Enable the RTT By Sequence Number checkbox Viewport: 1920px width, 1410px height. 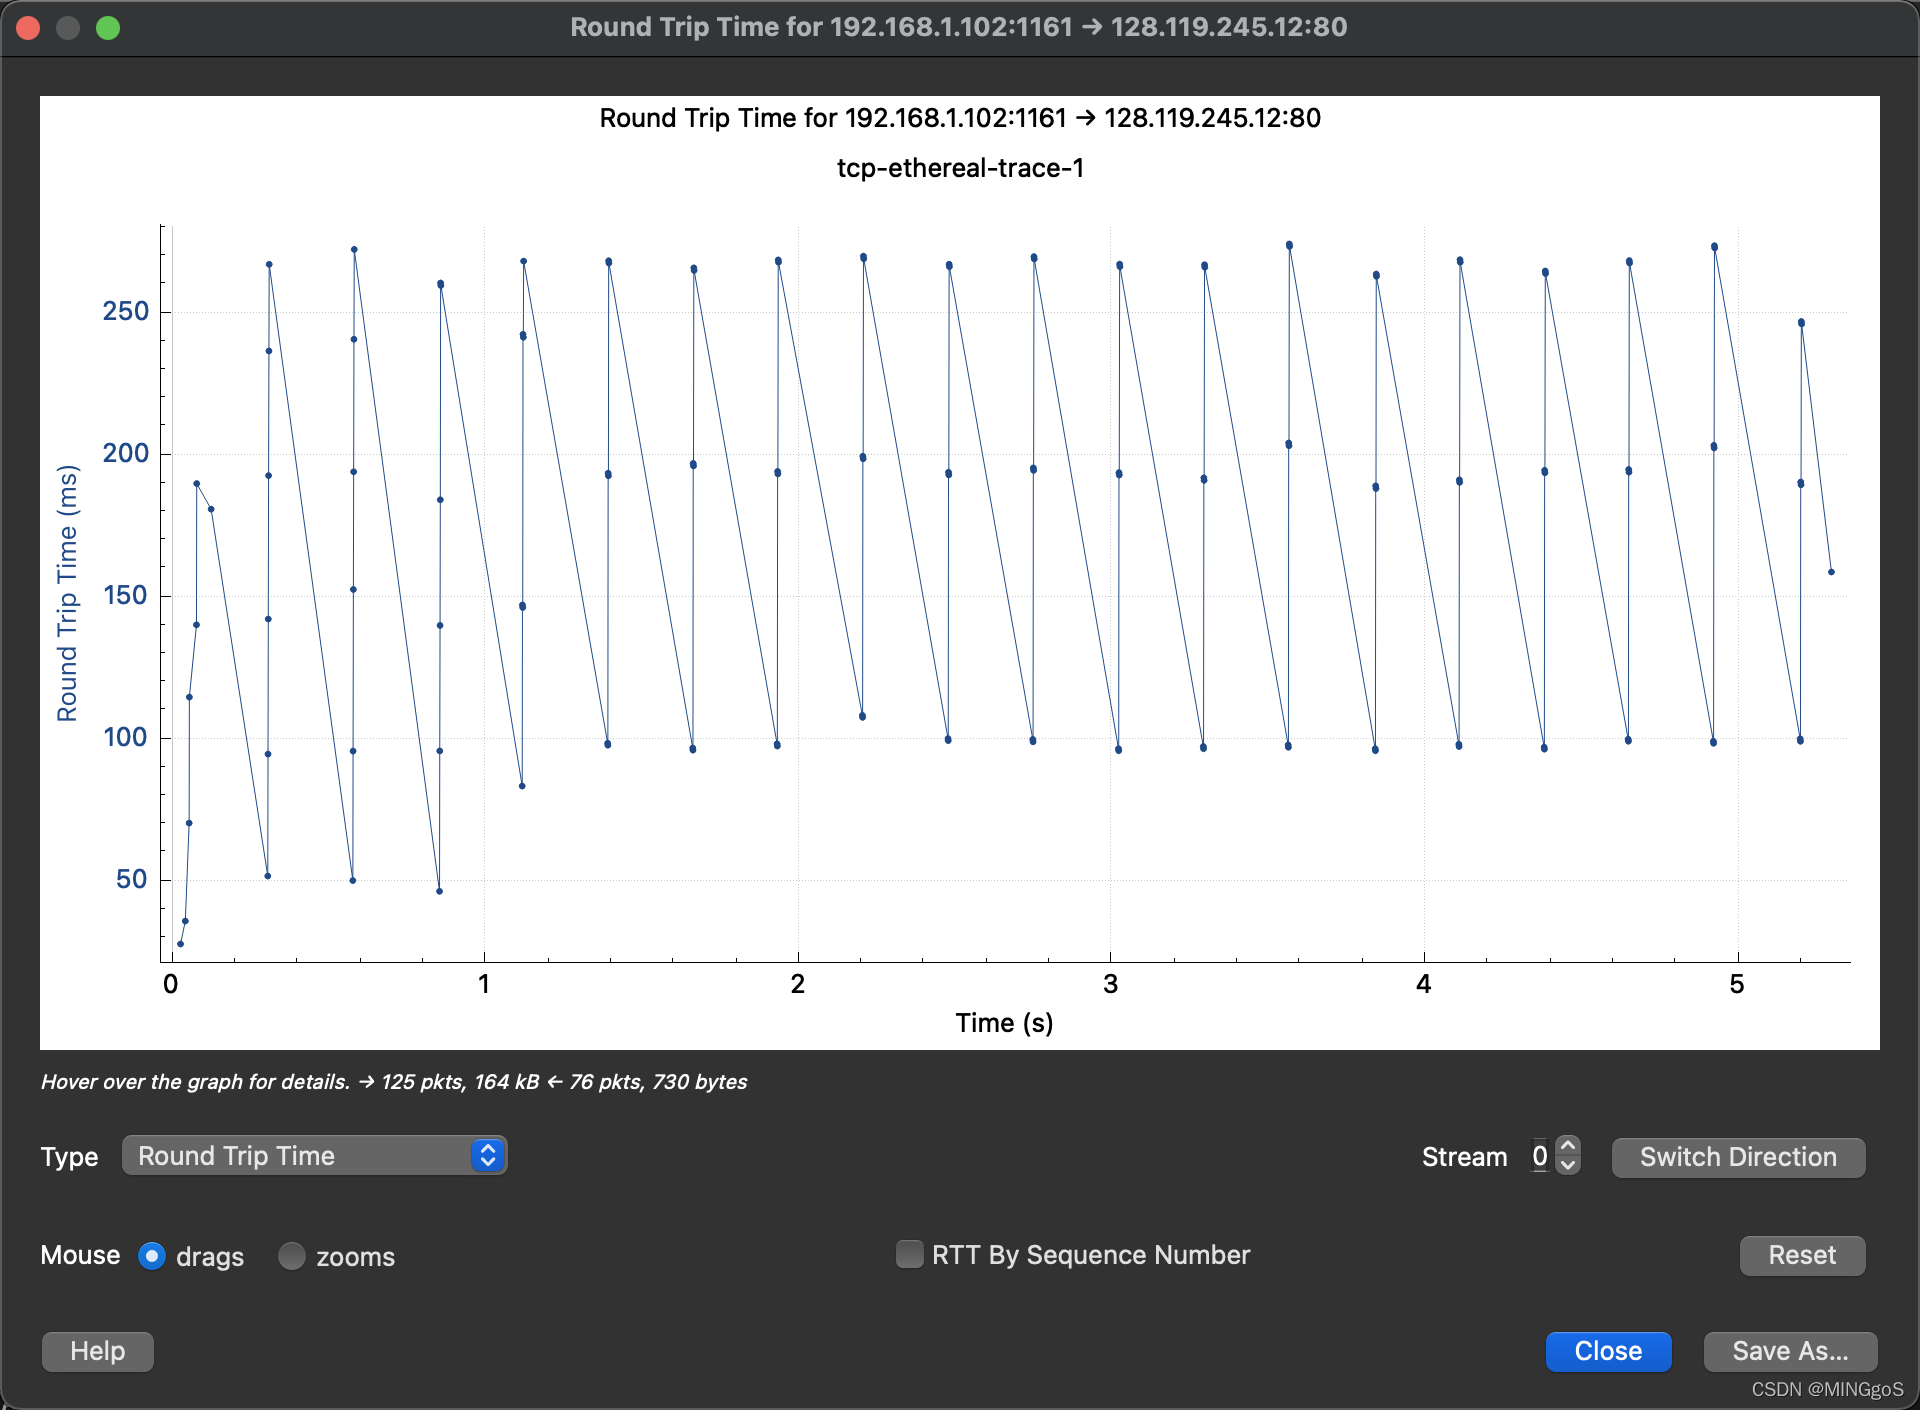(910, 1255)
